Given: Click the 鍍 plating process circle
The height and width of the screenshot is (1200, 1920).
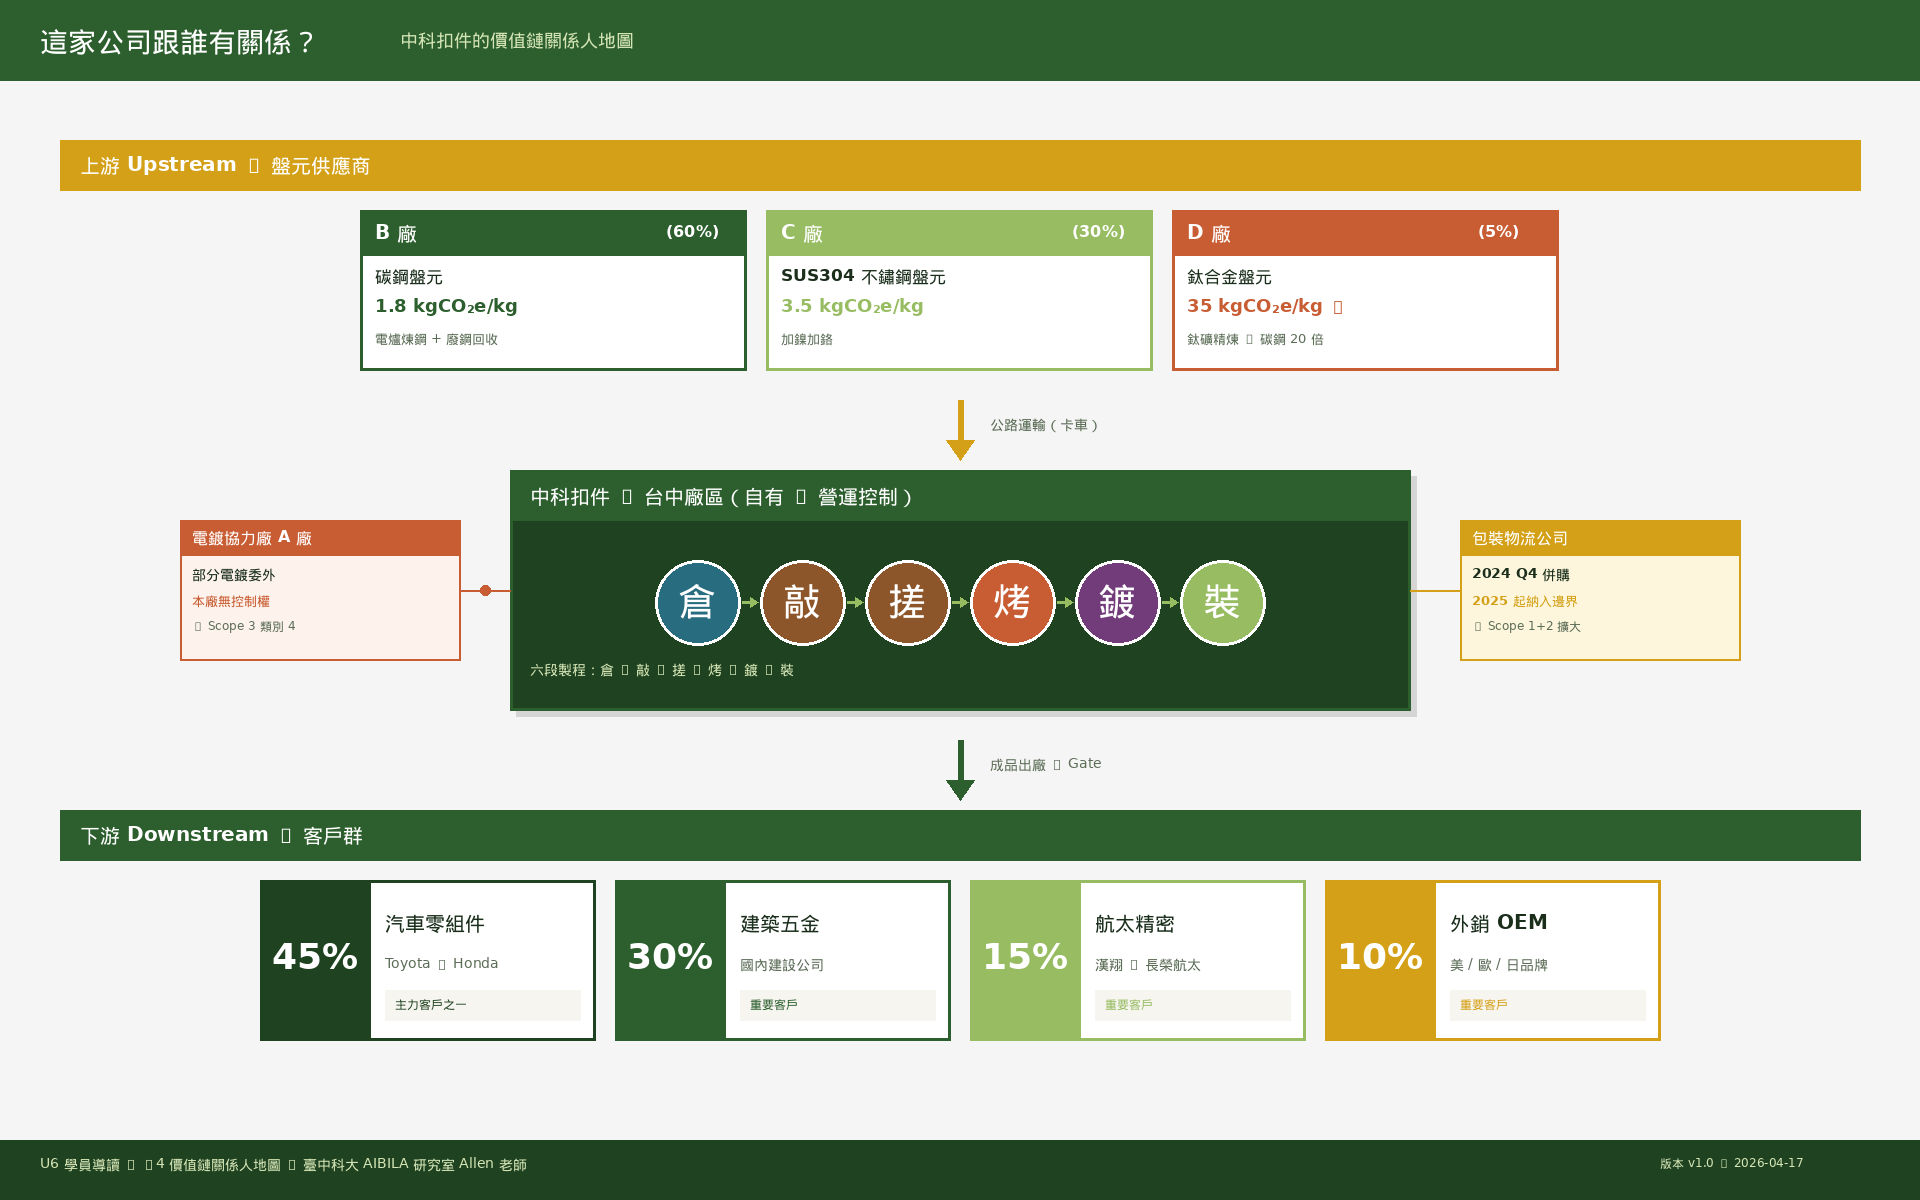Looking at the screenshot, I should (x=1117, y=602).
